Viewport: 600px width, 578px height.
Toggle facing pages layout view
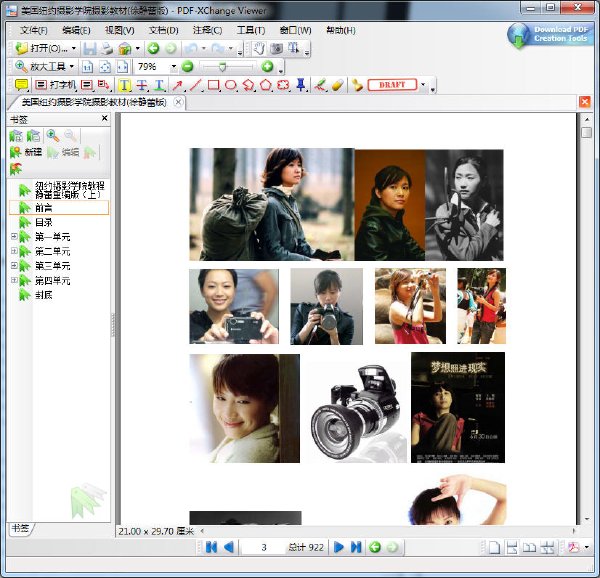[x=530, y=547]
